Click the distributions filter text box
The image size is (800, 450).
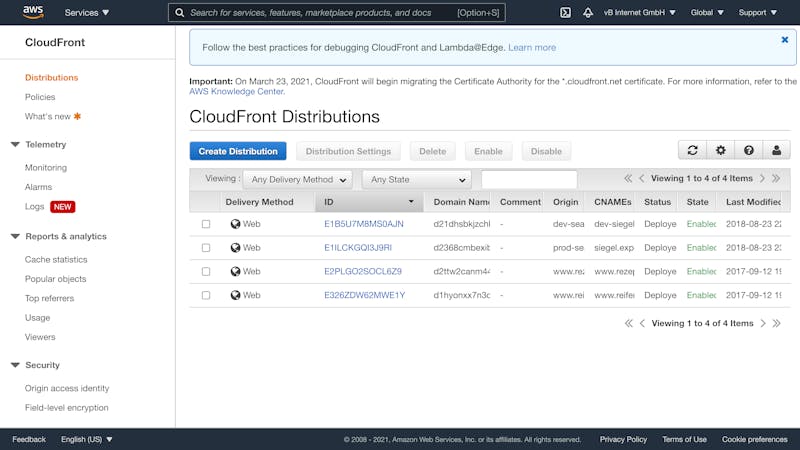click(x=529, y=179)
